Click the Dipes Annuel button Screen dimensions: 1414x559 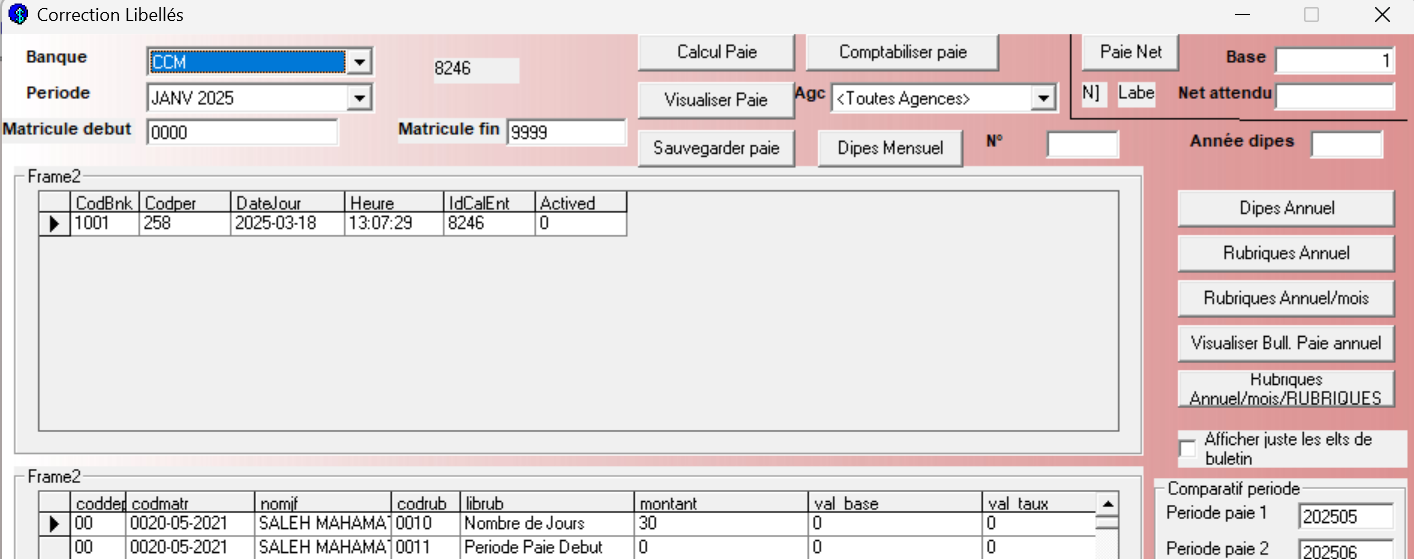1285,208
